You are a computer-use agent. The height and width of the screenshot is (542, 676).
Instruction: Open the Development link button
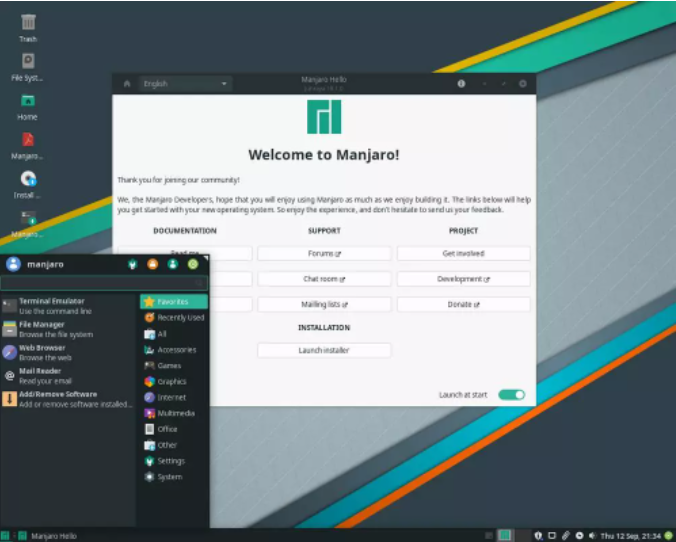463,279
